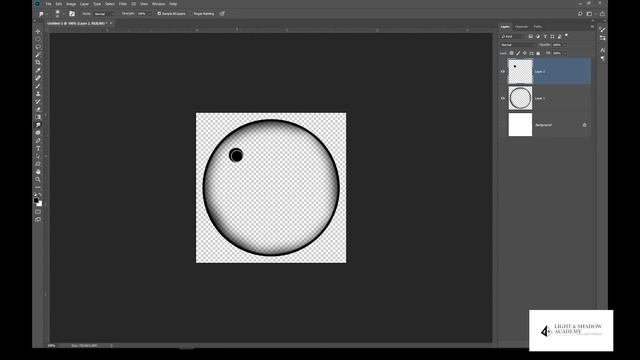Select the Magic Wand tool
640x360 pixels.
click(38, 55)
